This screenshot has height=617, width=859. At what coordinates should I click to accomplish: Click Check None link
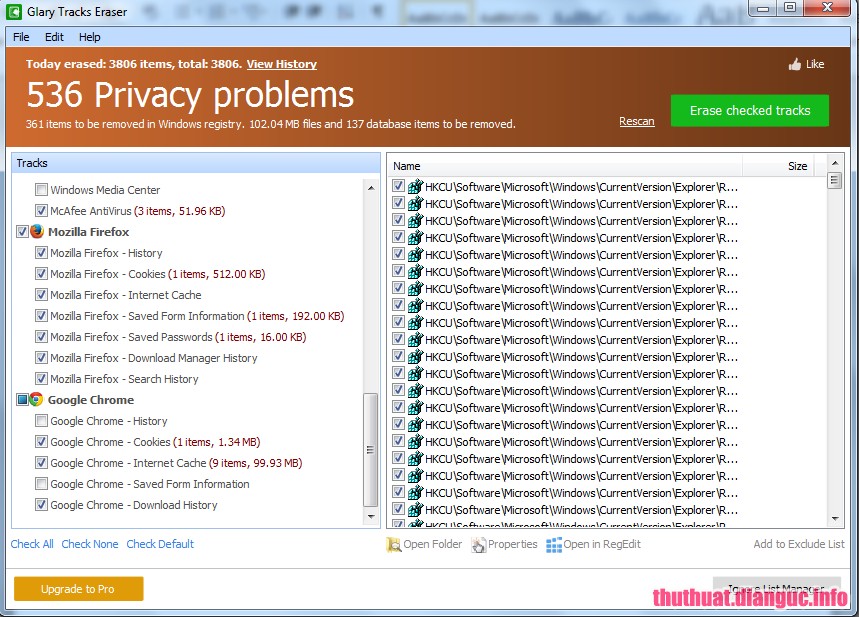pos(90,544)
